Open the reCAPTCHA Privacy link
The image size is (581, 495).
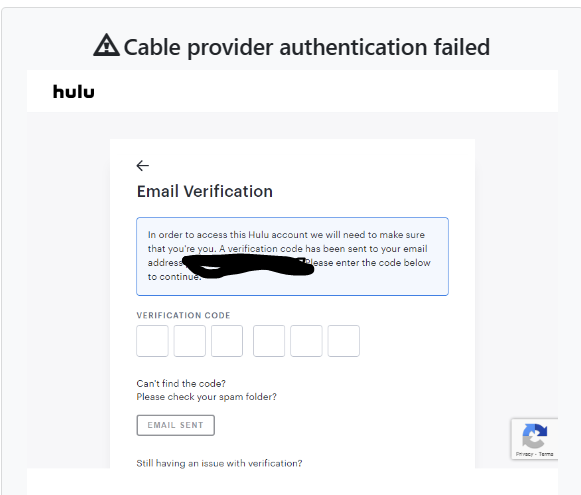point(524,454)
